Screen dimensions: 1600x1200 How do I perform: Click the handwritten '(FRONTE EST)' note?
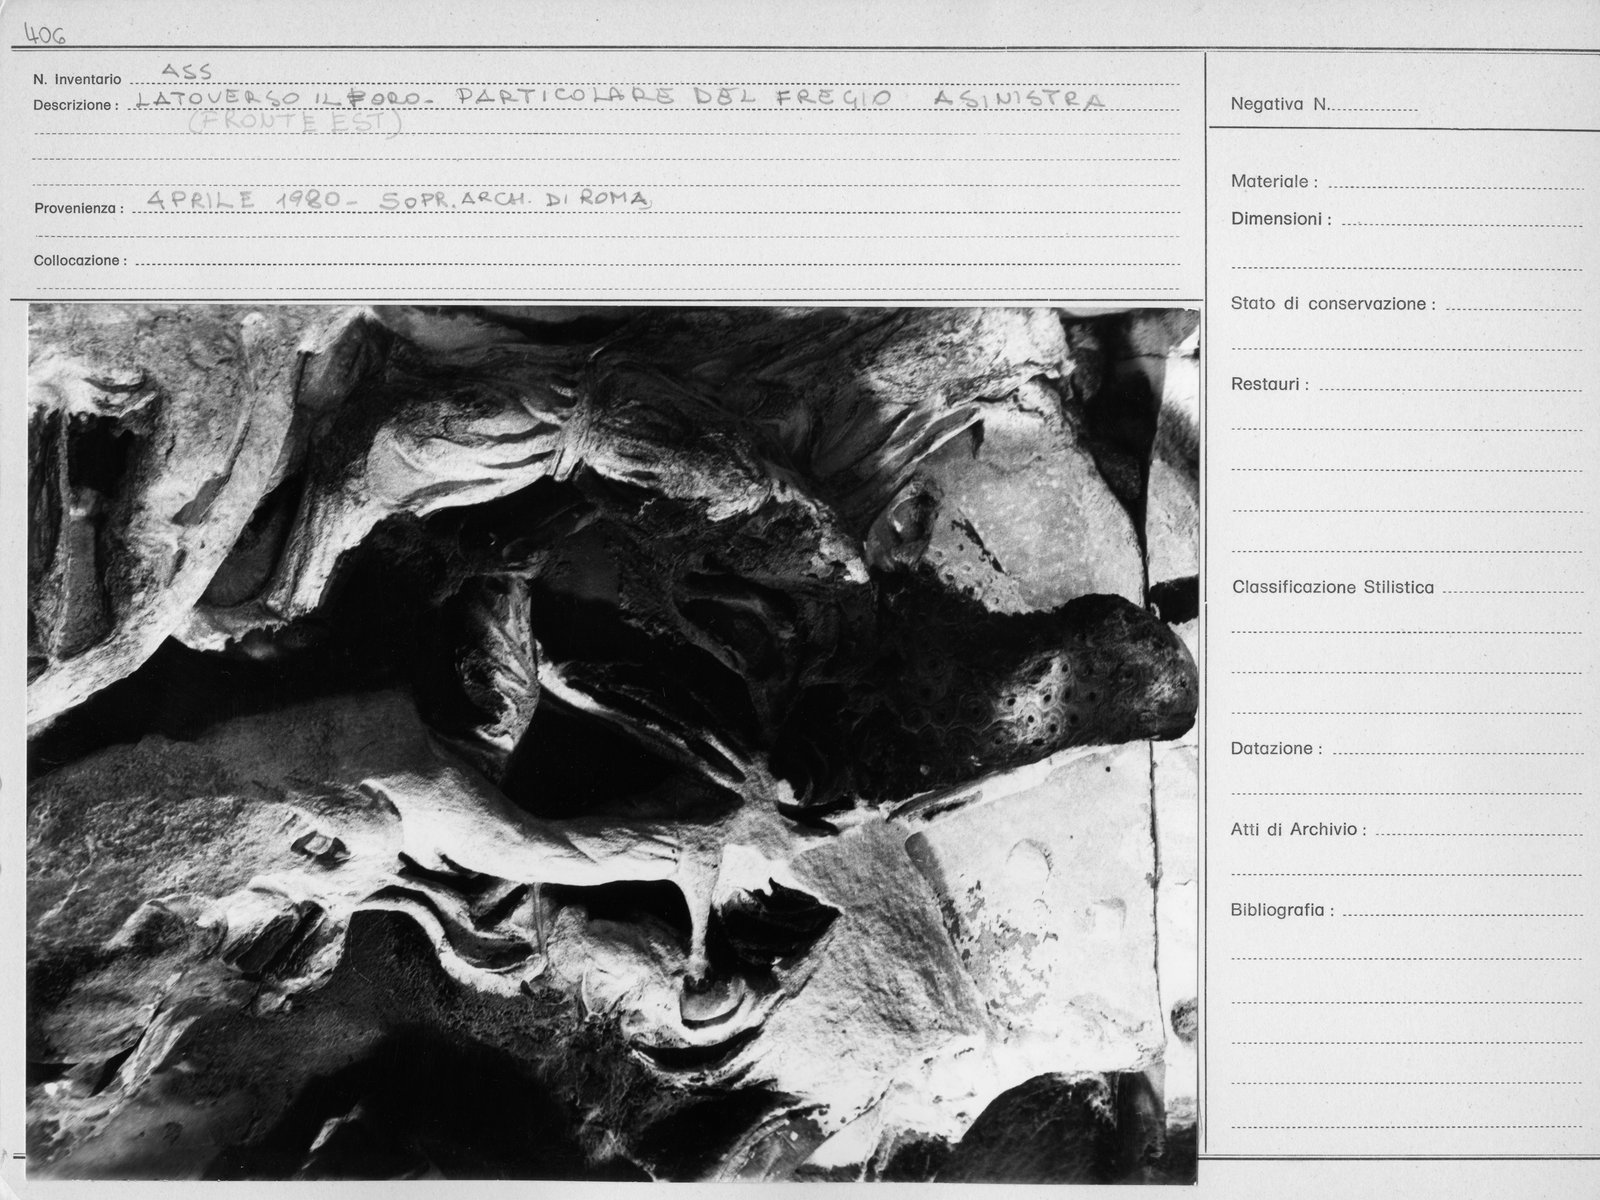point(294,123)
